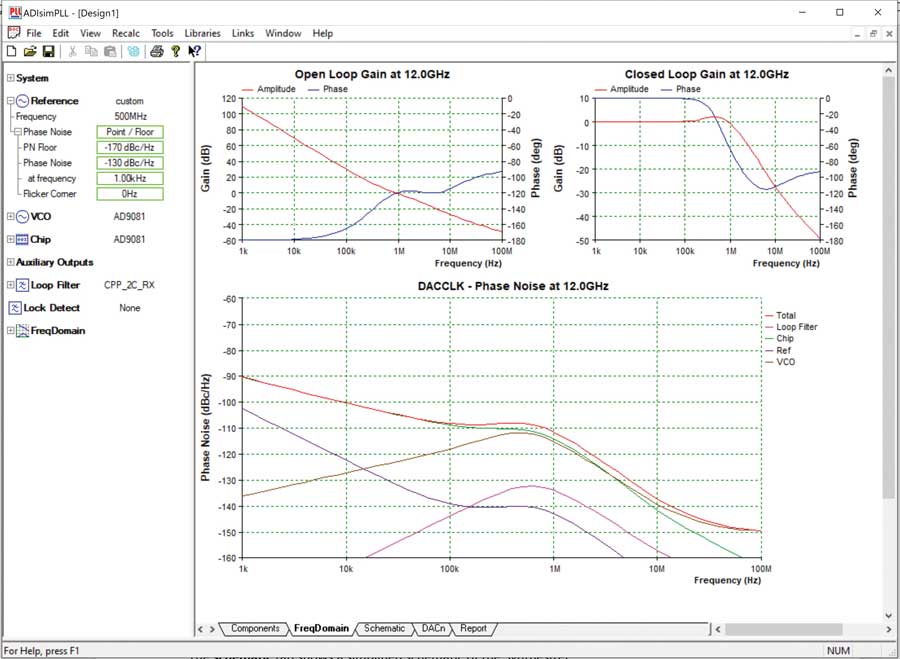Switch to the Report tab
Image resolution: width=900 pixels, height=659 pixels.
pos(473,629)
